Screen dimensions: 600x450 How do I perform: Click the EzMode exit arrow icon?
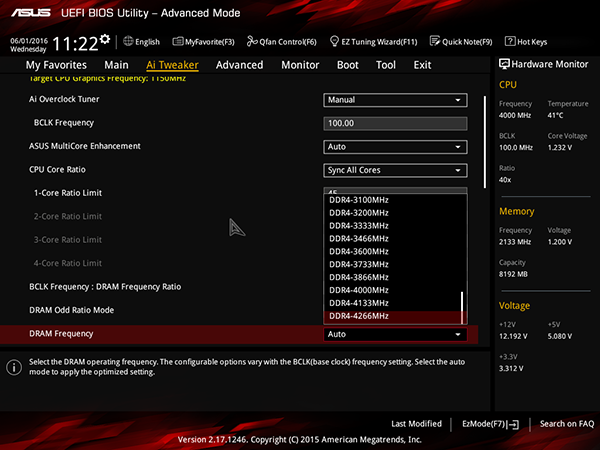(513, 424)
